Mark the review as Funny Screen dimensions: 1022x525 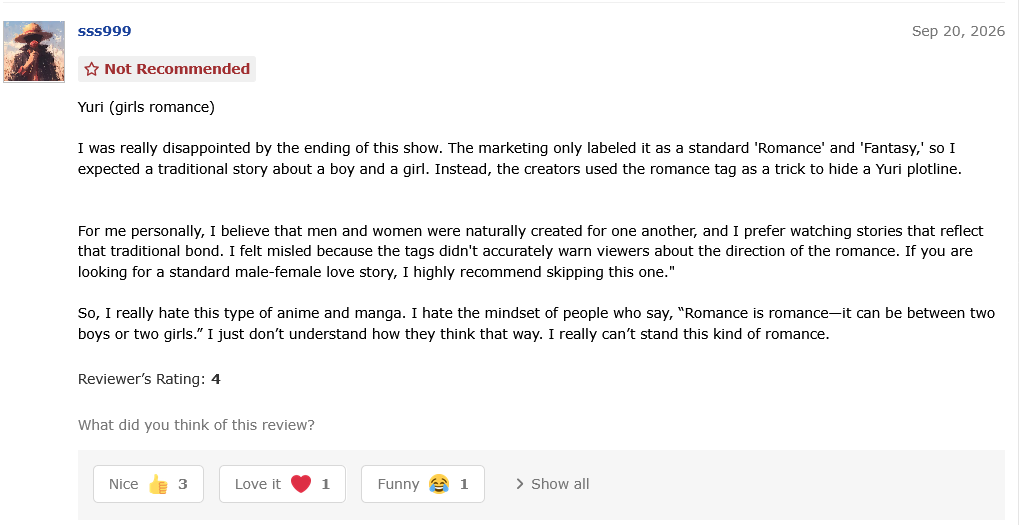click(x=423, y=484)
